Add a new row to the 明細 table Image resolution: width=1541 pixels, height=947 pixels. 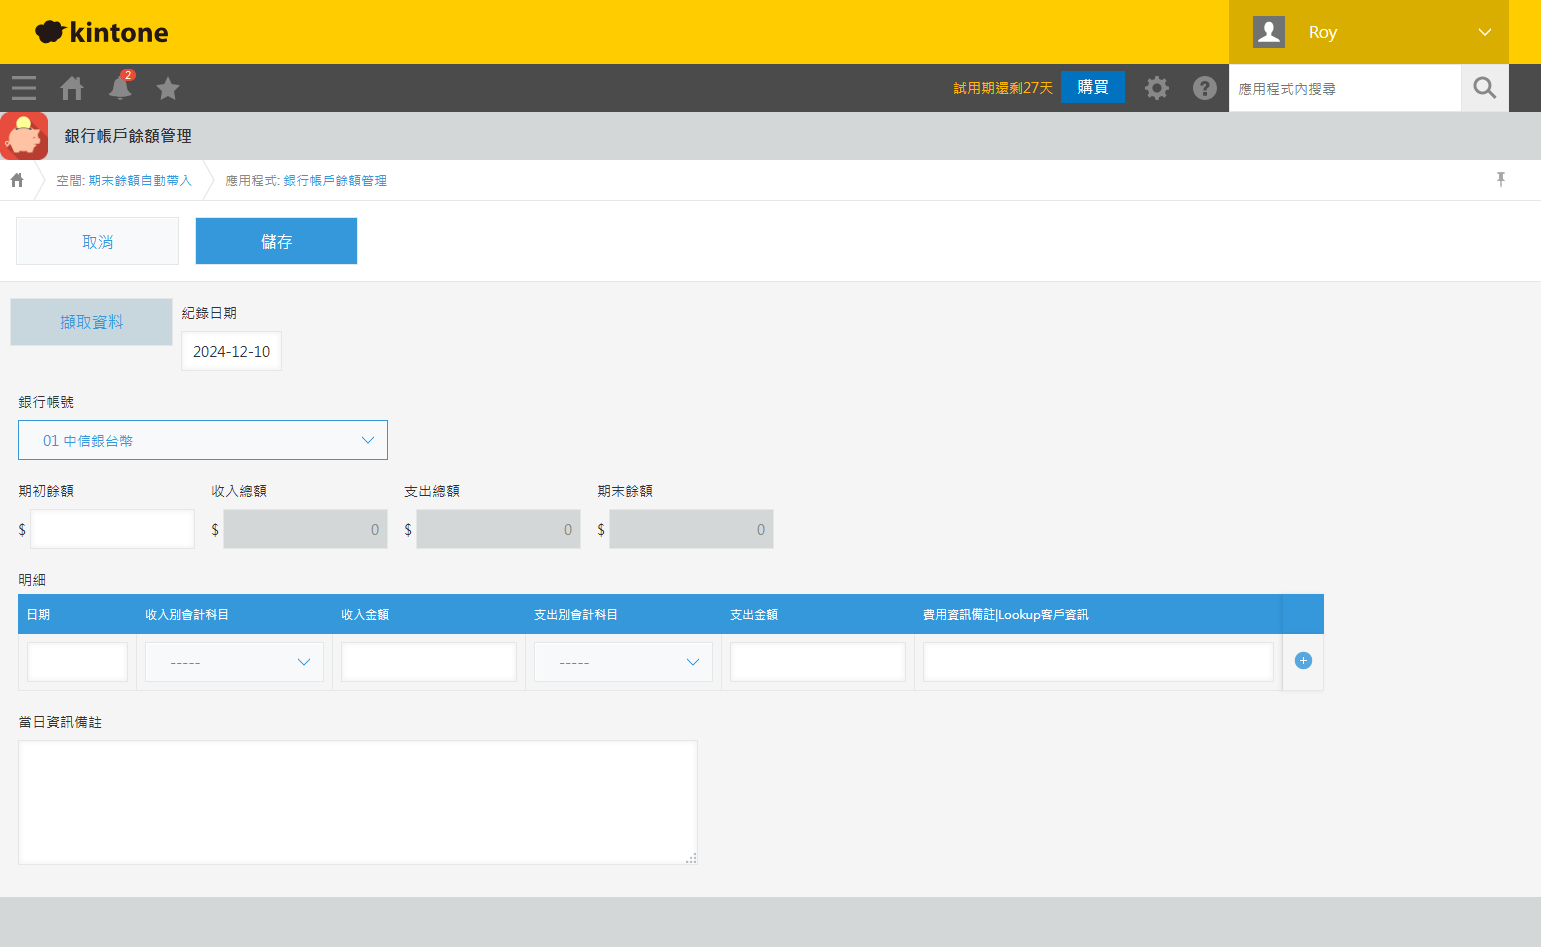click(1303, 660)
